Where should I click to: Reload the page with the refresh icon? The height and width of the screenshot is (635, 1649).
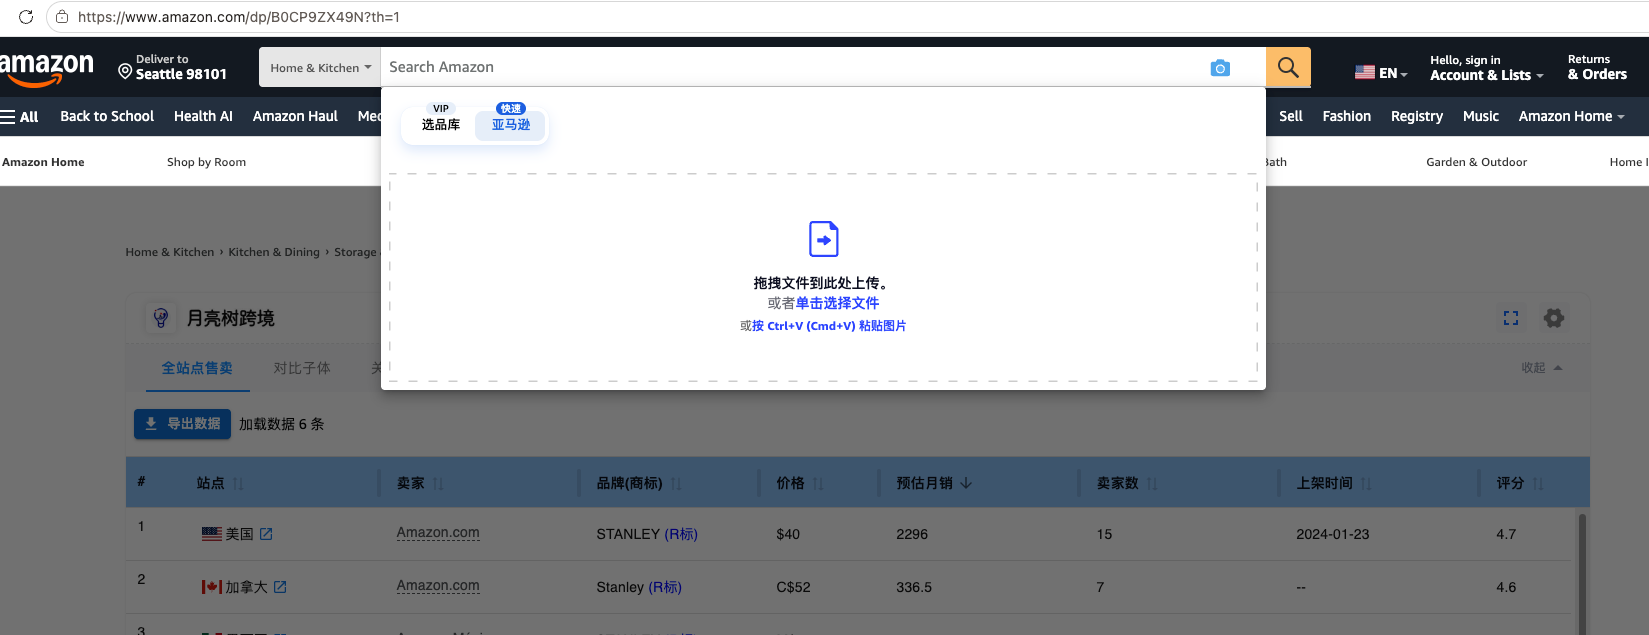tap(26, 17)
